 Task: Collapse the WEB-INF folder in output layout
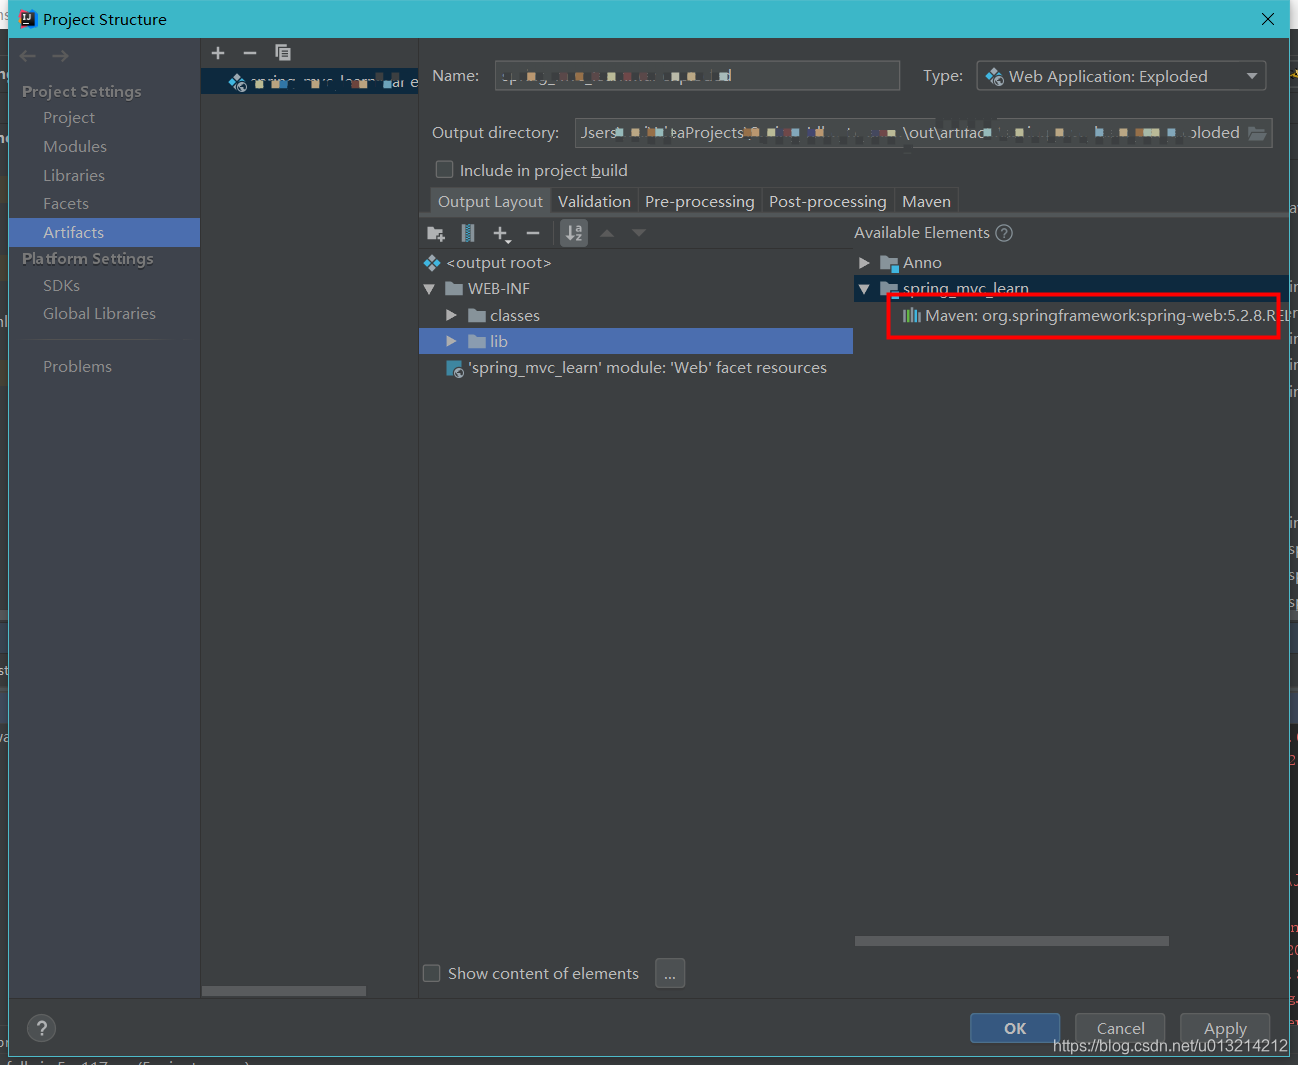coord(429,288)
